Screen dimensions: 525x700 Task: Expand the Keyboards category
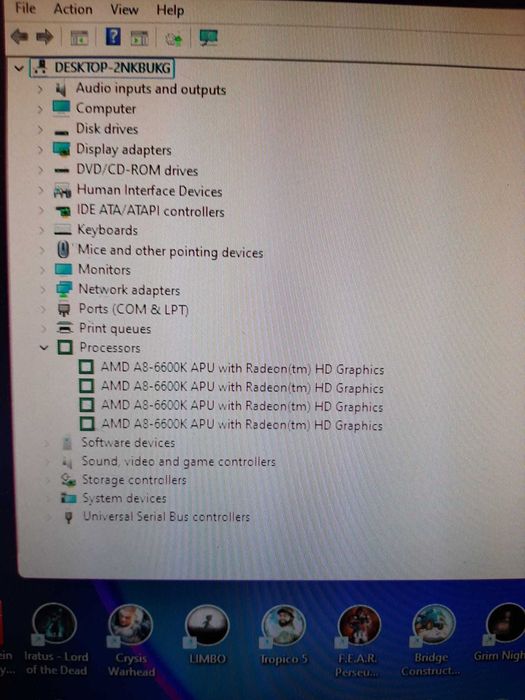42,230
